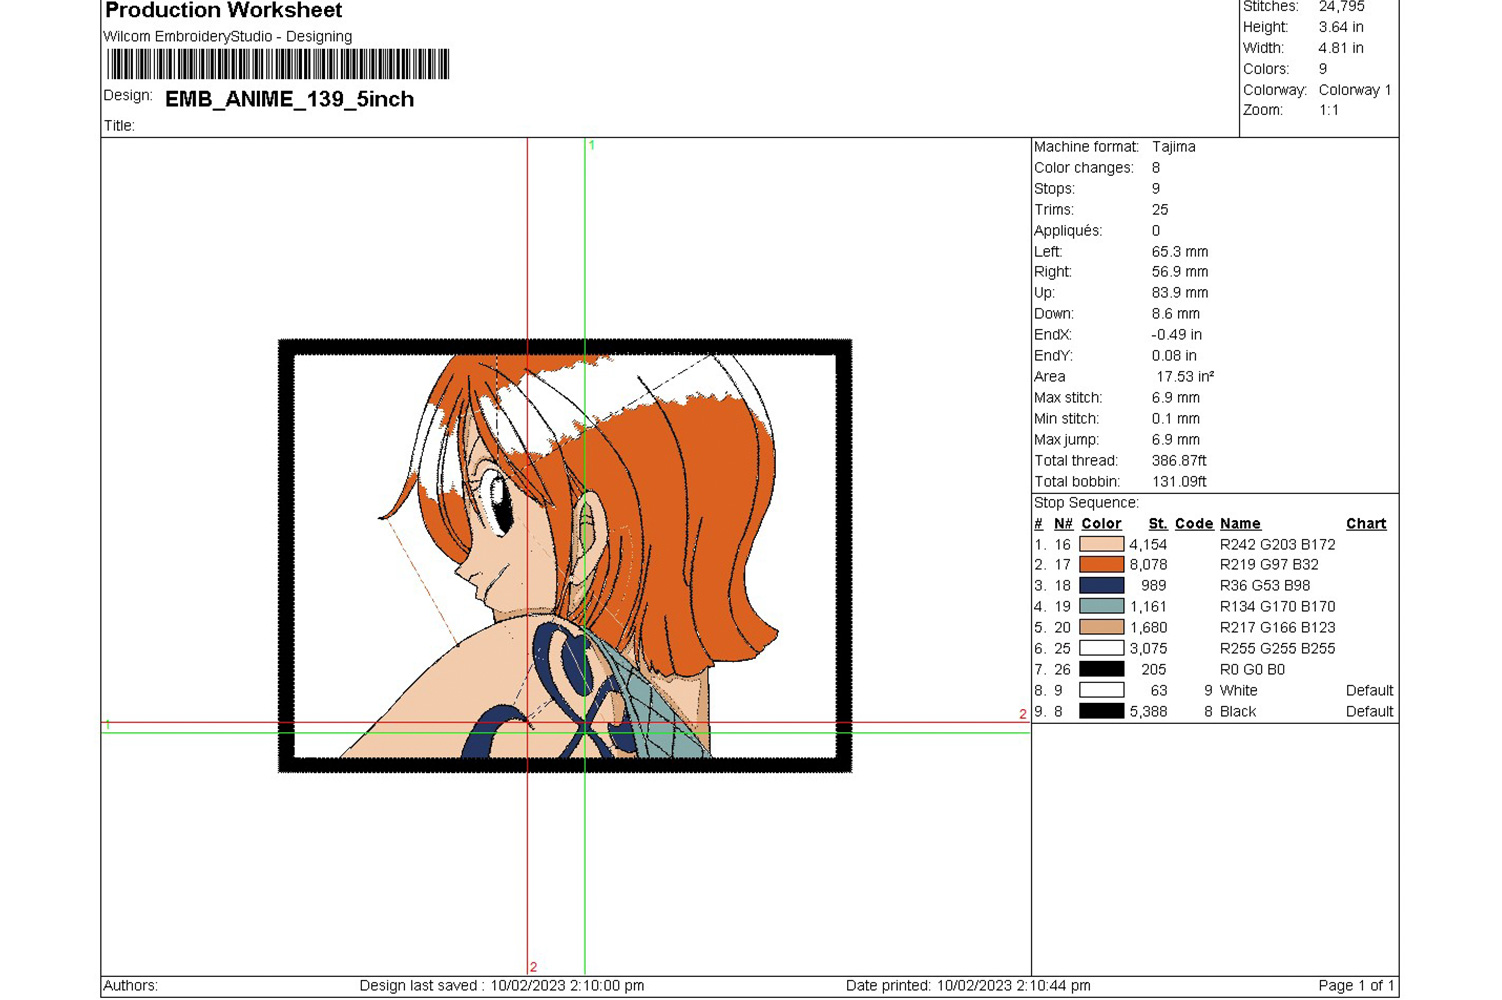The image size is (1502, 1000).
Task: Click the color name R36 G53 B98
Action: click(x=1265, y=586)
